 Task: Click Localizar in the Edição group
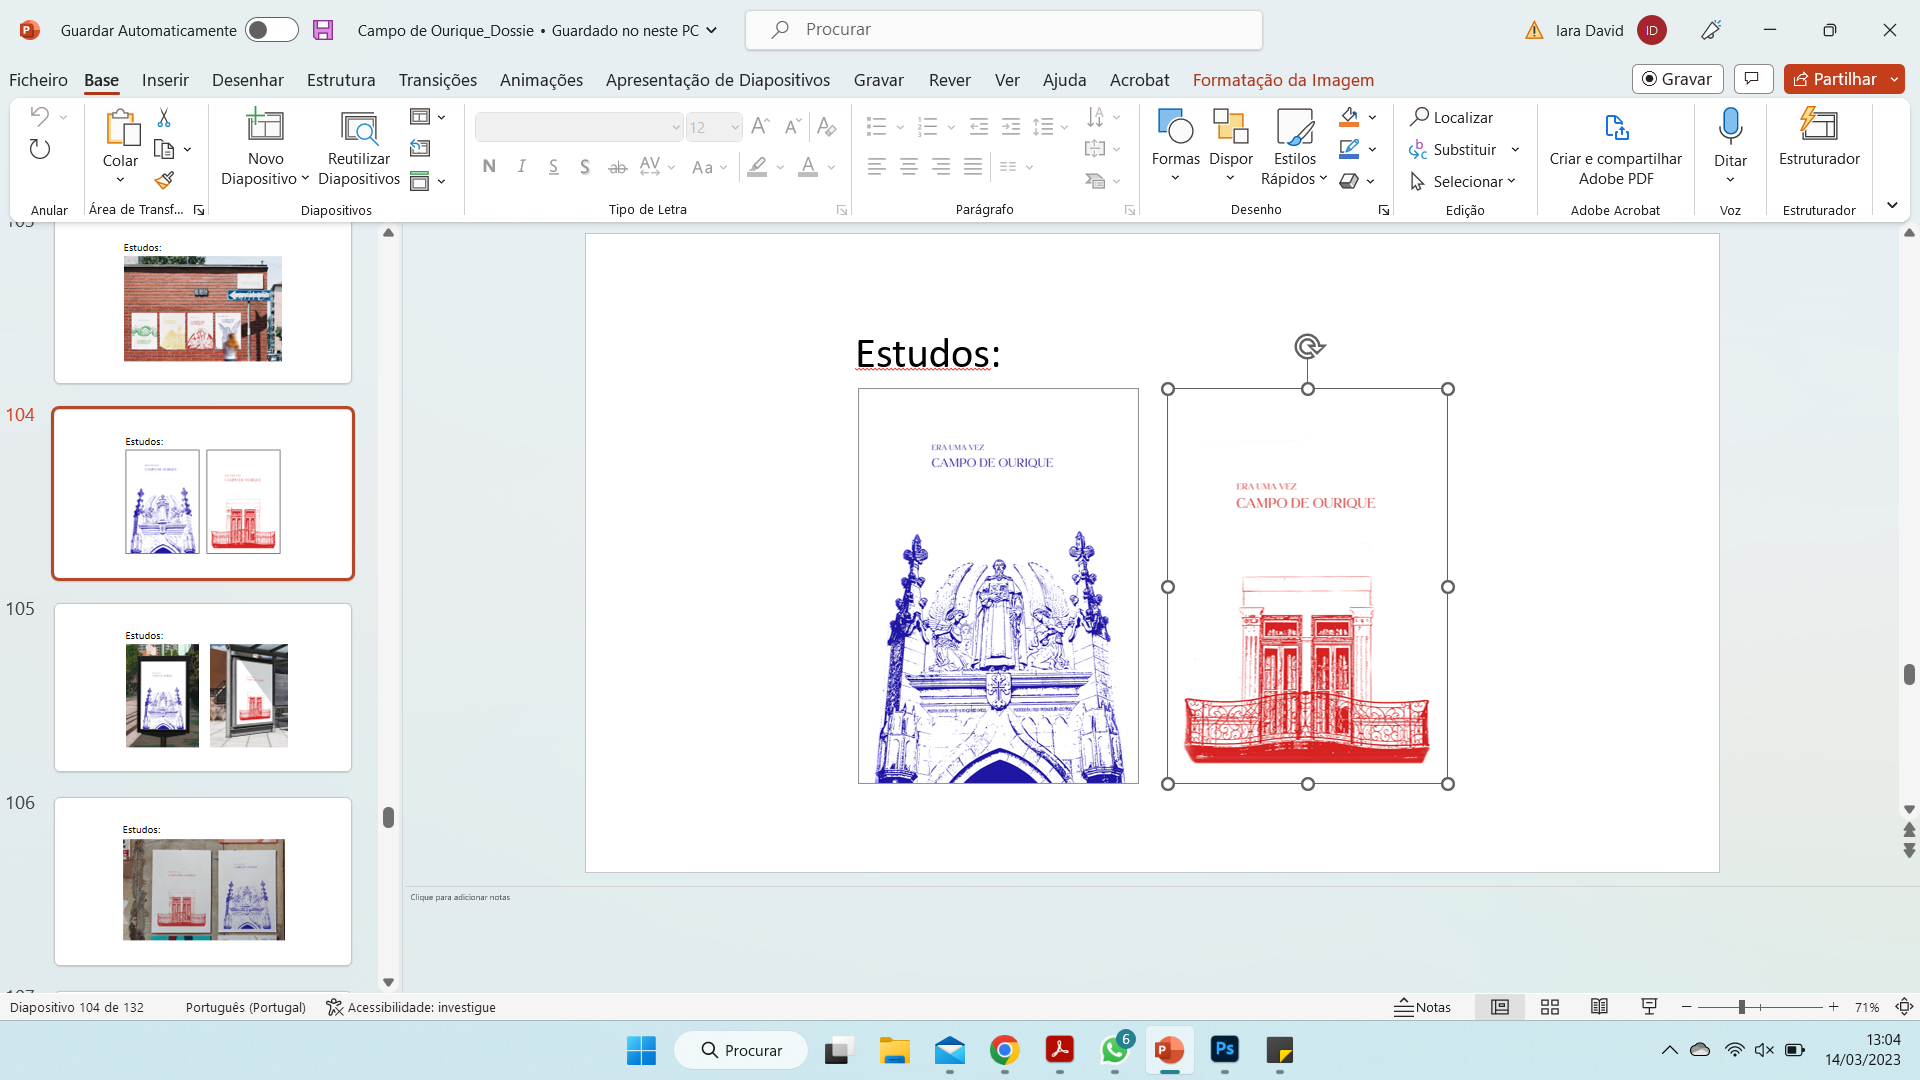point(1451,117)
